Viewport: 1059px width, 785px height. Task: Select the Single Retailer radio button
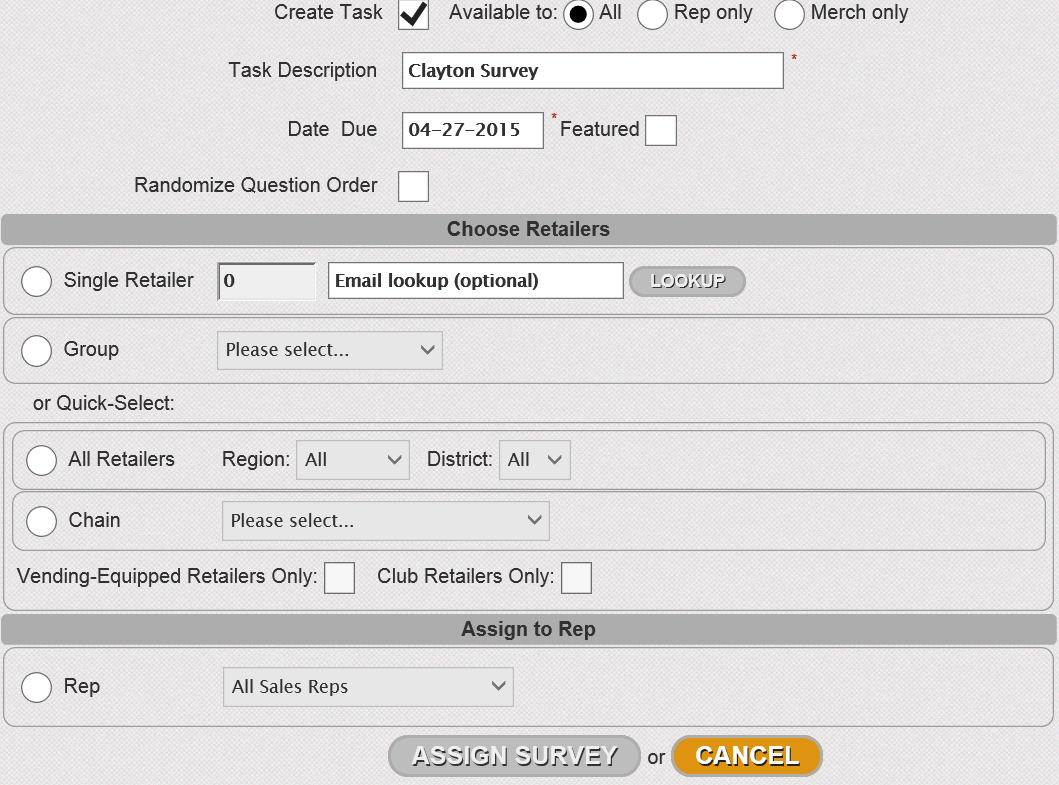click(36, 281)
